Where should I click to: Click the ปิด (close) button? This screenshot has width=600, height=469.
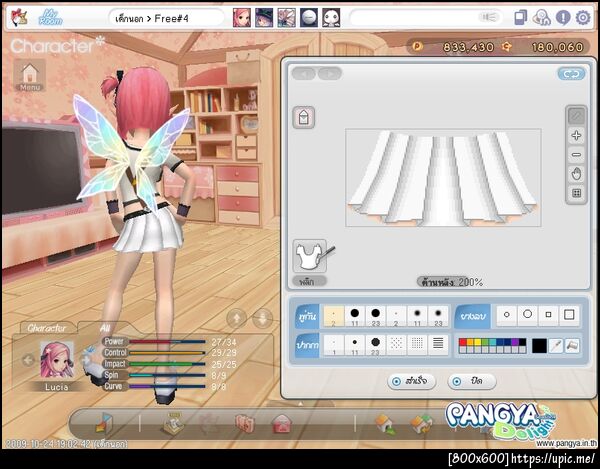click(472, 381)
